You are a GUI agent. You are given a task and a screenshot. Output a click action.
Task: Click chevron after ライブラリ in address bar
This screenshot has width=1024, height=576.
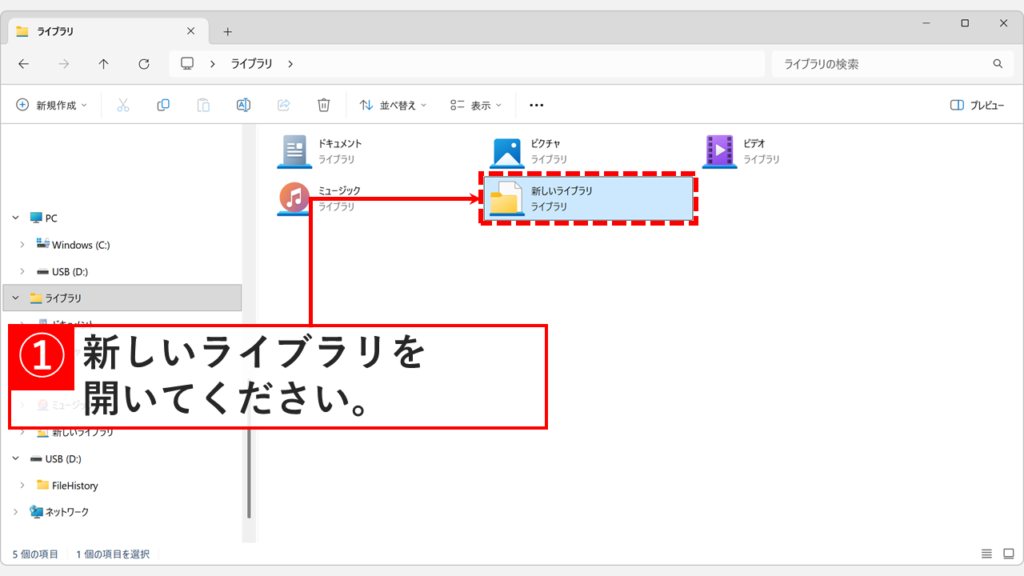pos(290,64)
